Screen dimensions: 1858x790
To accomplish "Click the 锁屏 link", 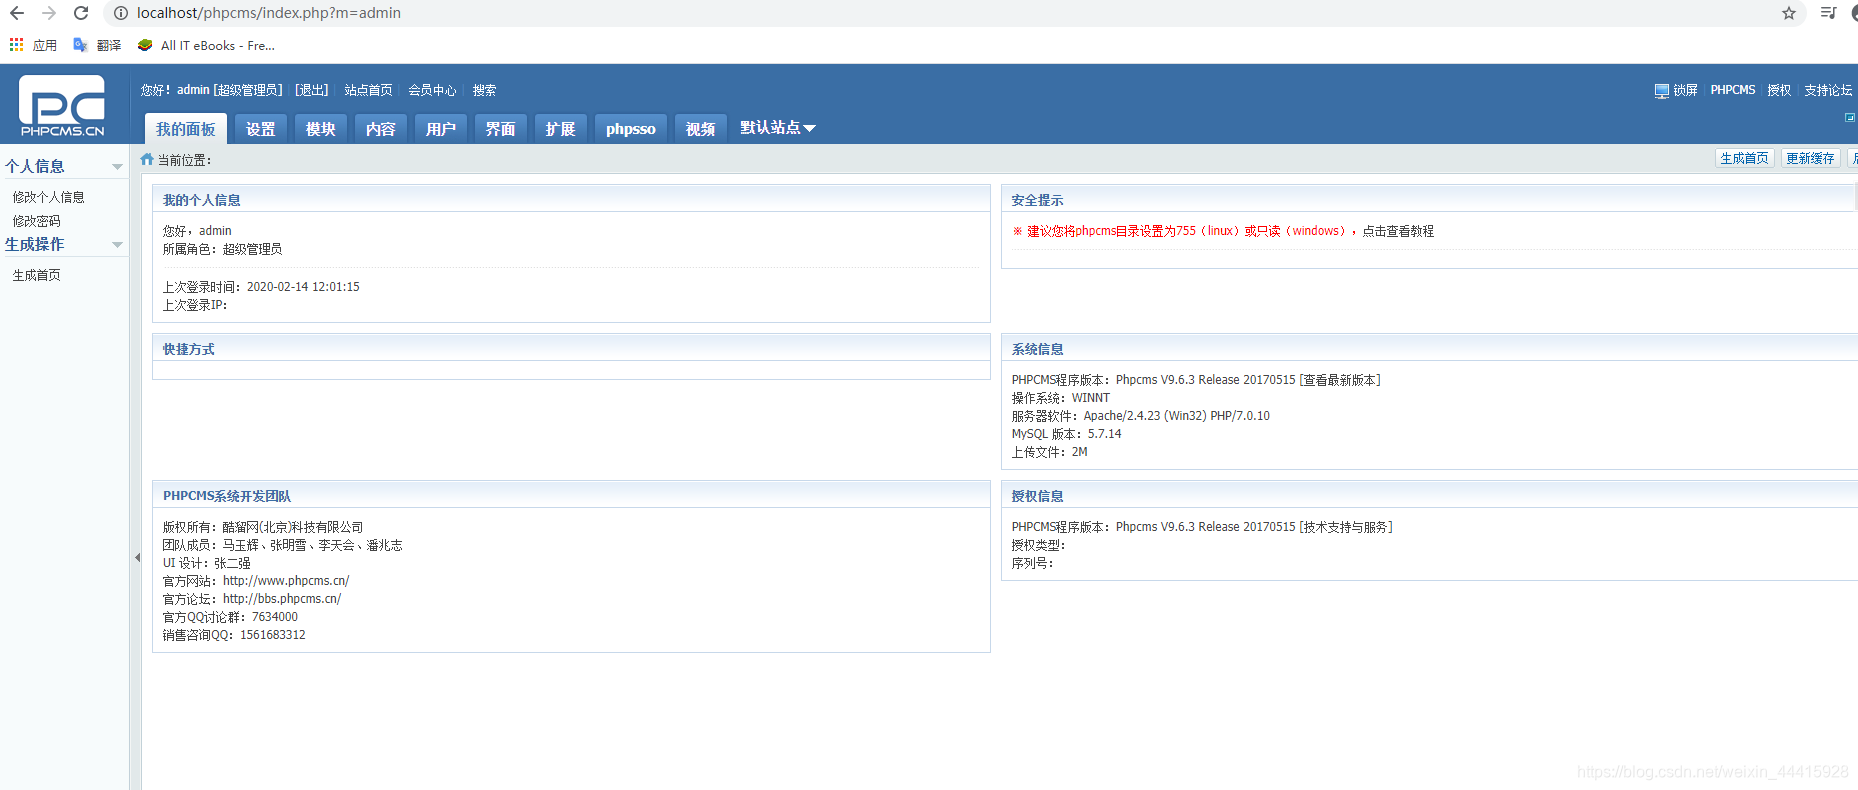I will (x=1686, y=90).
